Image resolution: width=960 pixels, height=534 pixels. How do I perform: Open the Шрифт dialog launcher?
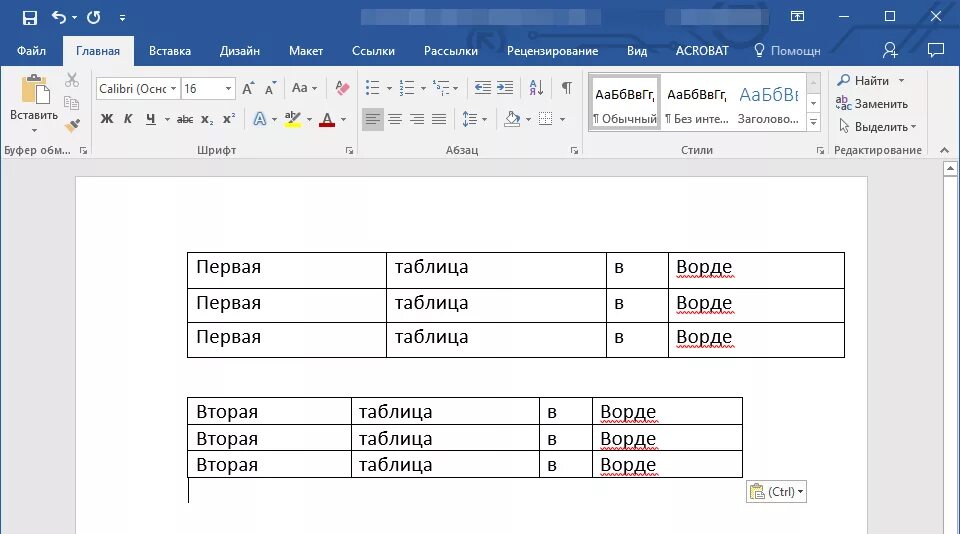click(x=349, y=150)
